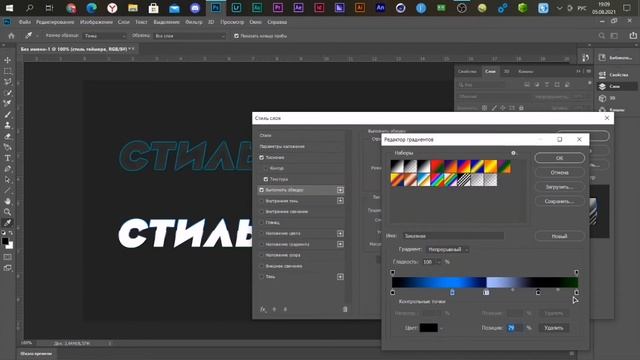This screenshot has height=360, width=640.
Task: Open the sample size dropdown in options bar
Action: tap(105, 36)
